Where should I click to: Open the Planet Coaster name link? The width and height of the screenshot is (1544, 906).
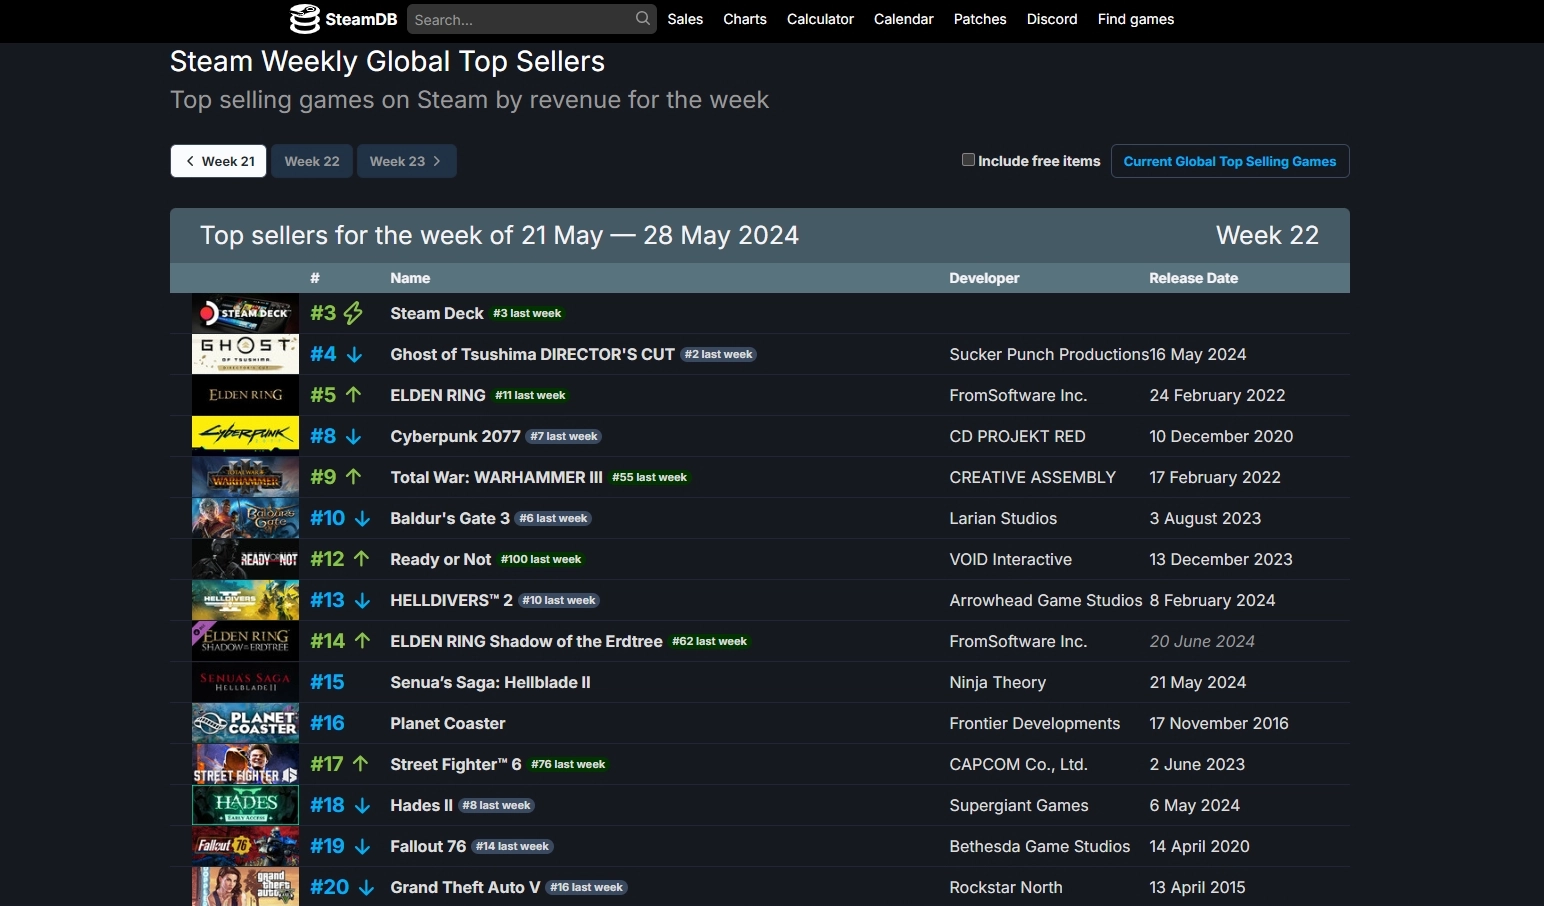click(x=448, y=723)
